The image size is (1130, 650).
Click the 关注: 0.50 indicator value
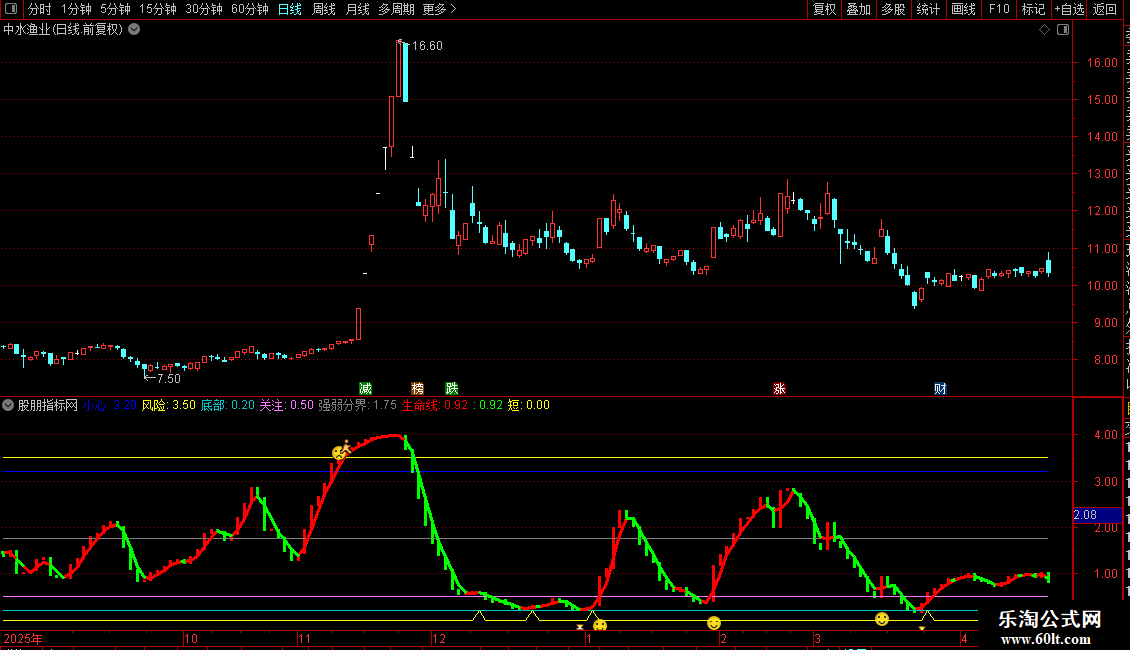click(x=286, y=405)
